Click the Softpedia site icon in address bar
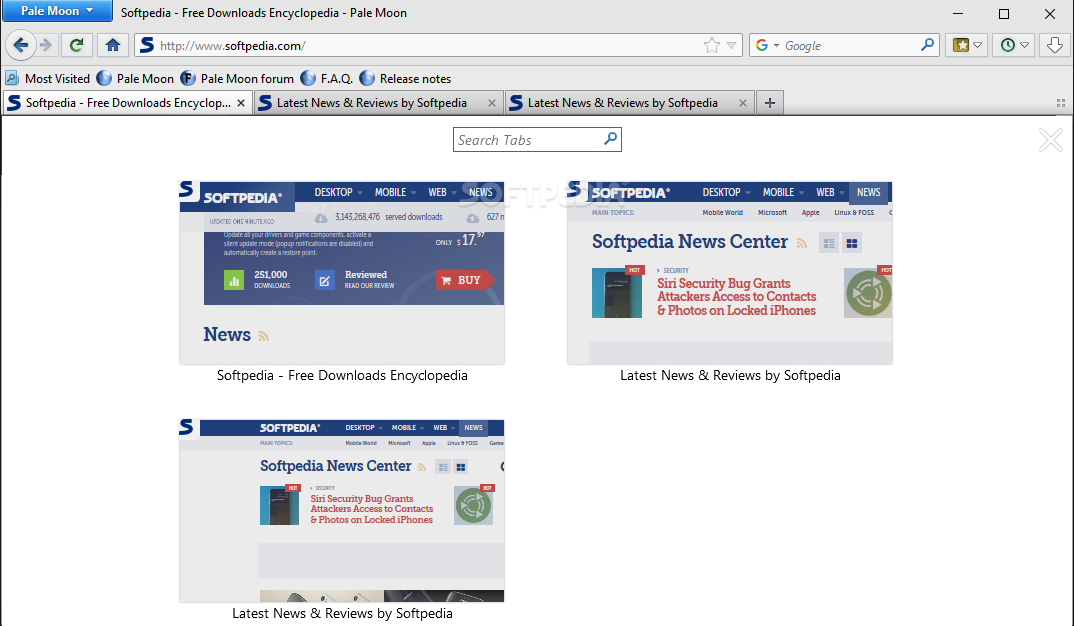Screen dimensions: 1074x626 [x=147, y=46]
